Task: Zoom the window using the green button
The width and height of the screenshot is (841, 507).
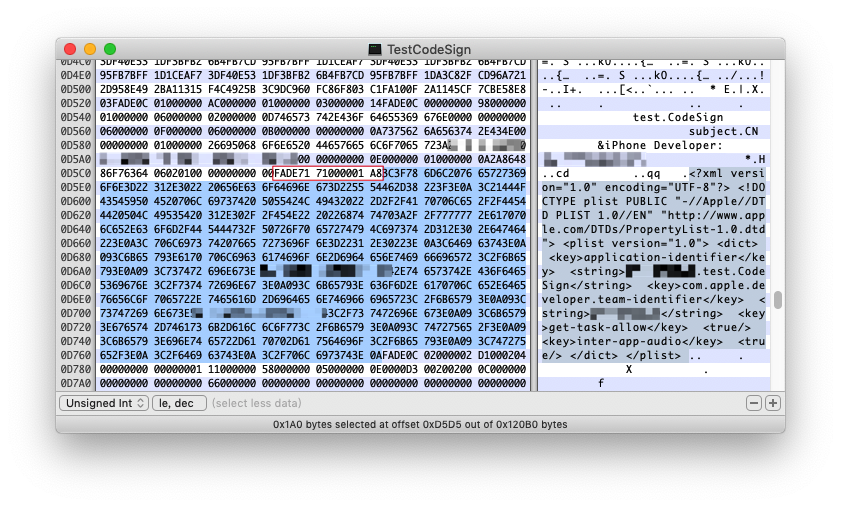Action: [x=110, y=49]
